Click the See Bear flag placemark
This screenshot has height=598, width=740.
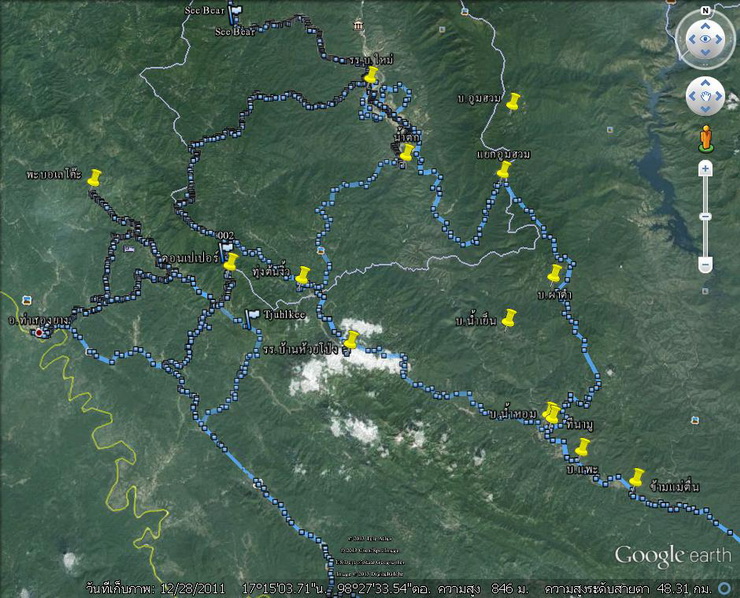tap(234, 14)
